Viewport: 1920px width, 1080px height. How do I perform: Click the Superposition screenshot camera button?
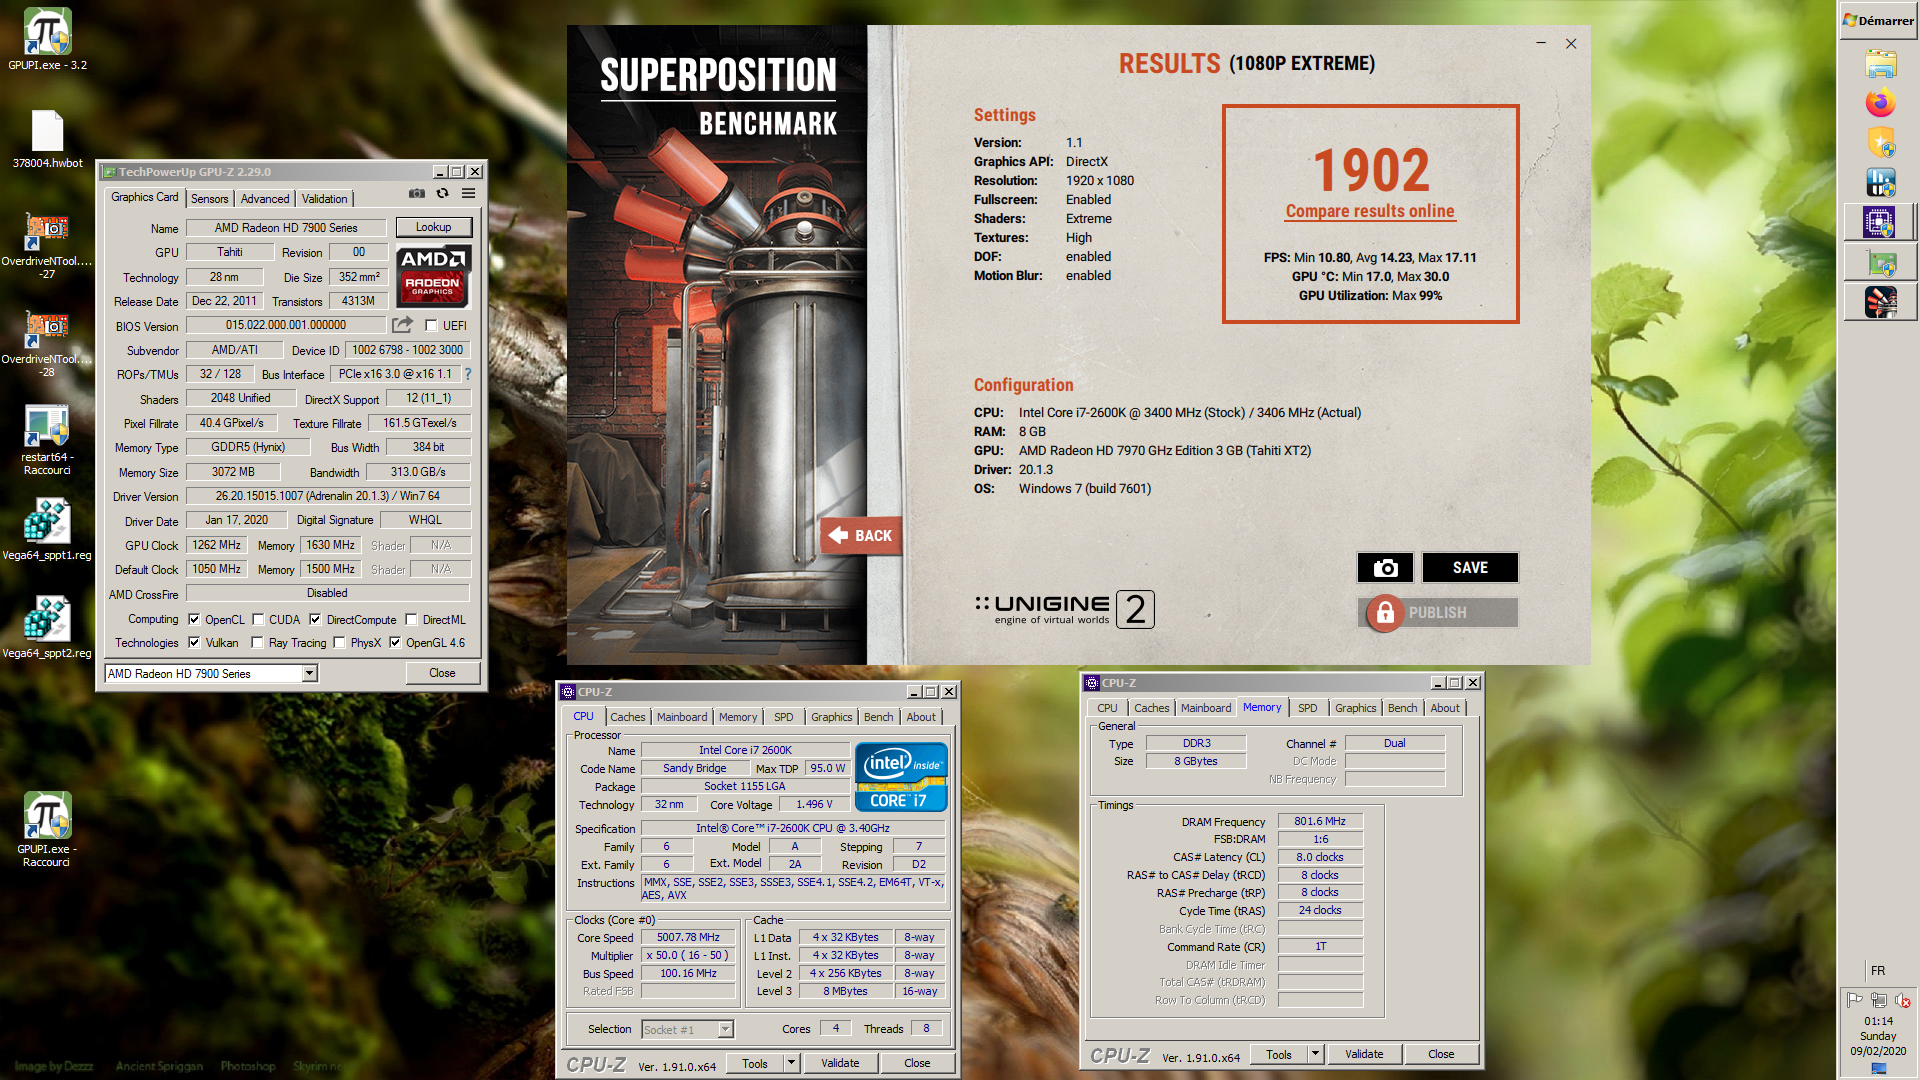[1385, 568]
